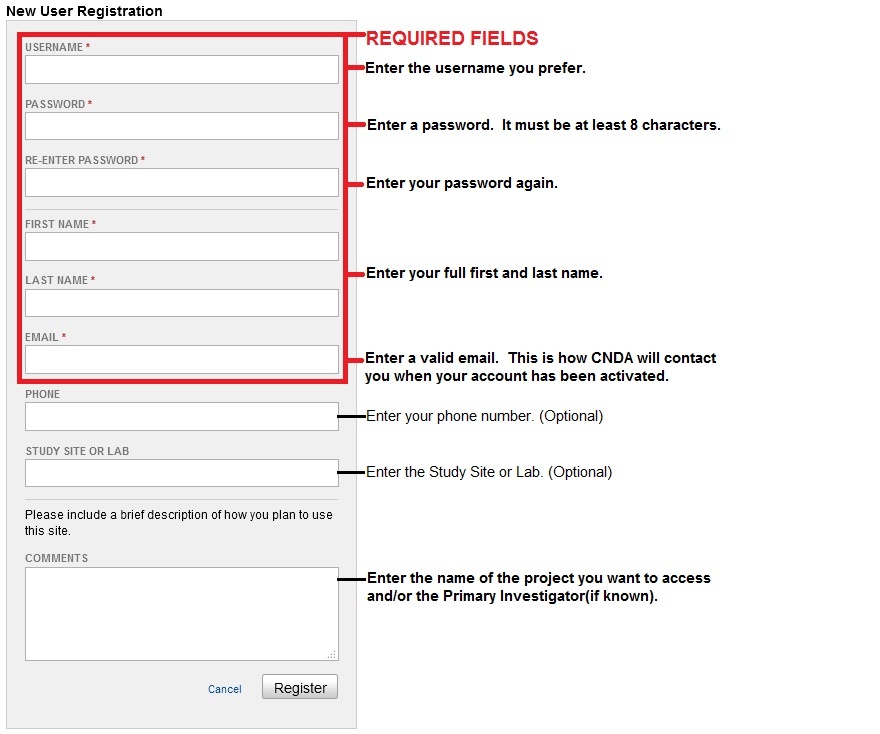
Task: Select the RE-ENTER PASSWORD field
Action: tap(181, 182)
